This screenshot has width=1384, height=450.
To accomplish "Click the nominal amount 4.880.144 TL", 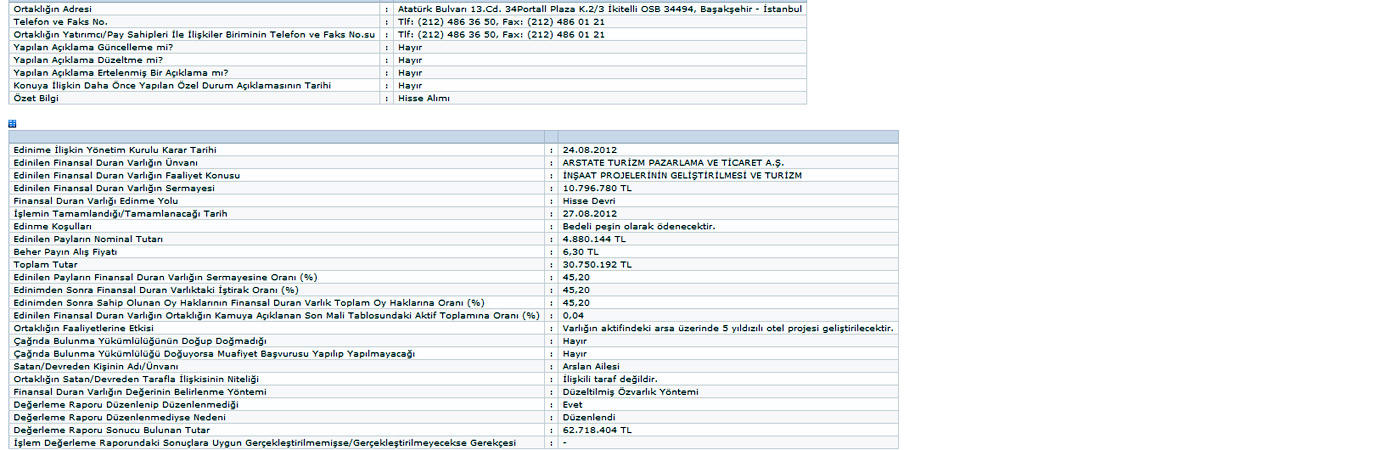I will (594, 239).
